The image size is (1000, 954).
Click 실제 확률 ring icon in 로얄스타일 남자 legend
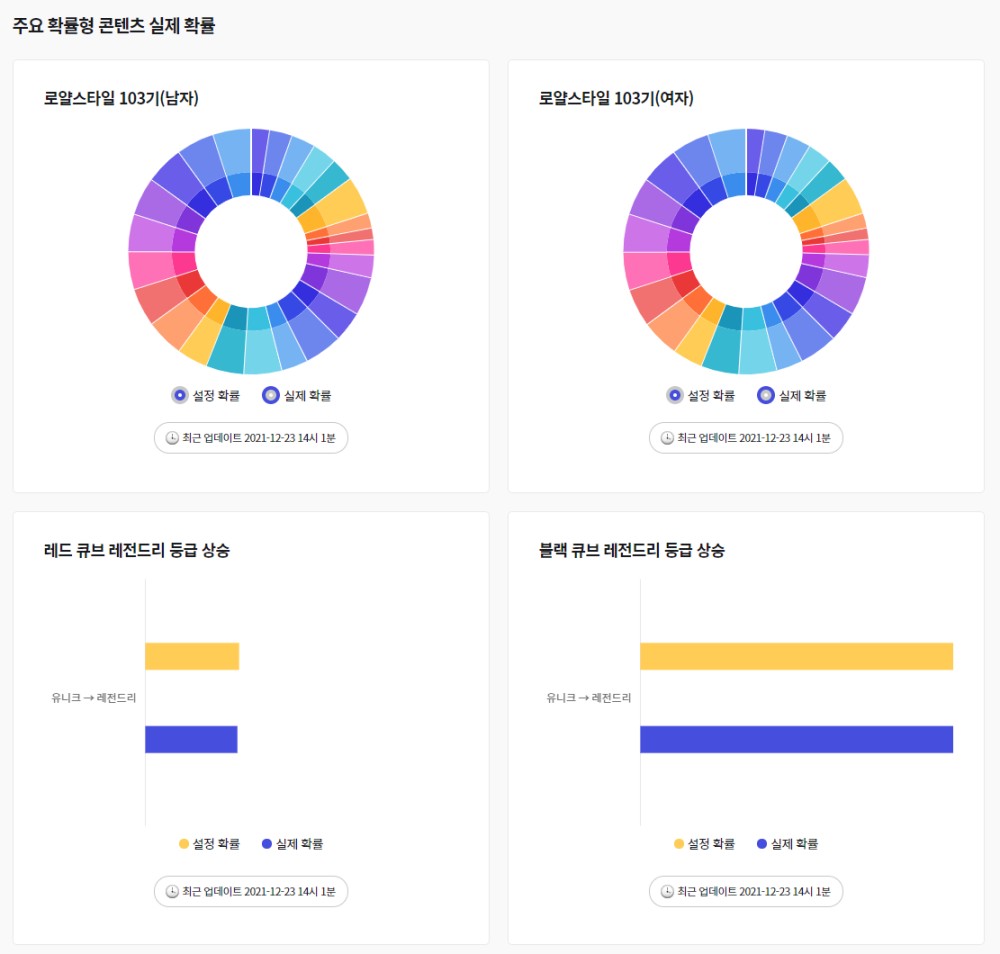click(x=270, y=395)
